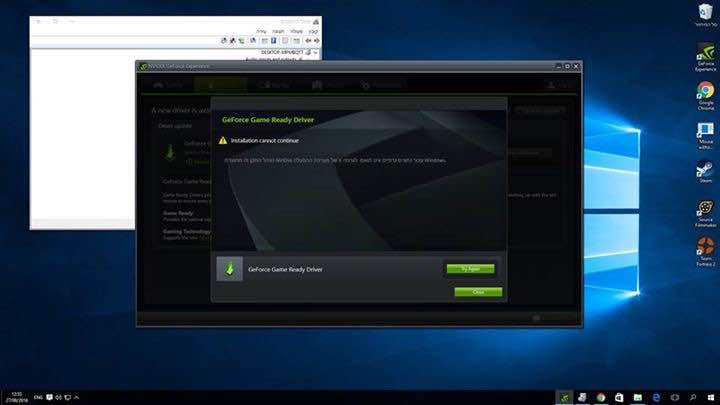The image size is (720, 405).
Task: Click the right-pointing arrow in Device Manager toolbar
Action: [x=316, y=41]
